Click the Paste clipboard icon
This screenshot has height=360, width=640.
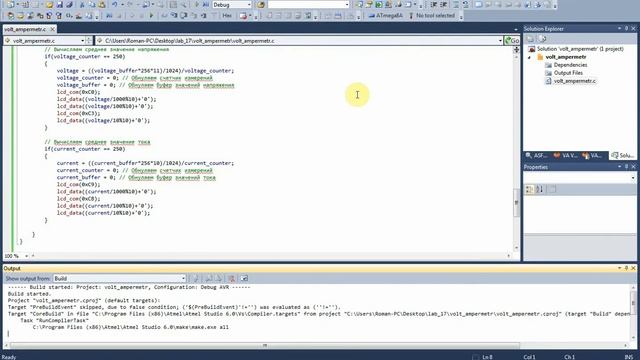pyautogui.click(x=102, y=5)
